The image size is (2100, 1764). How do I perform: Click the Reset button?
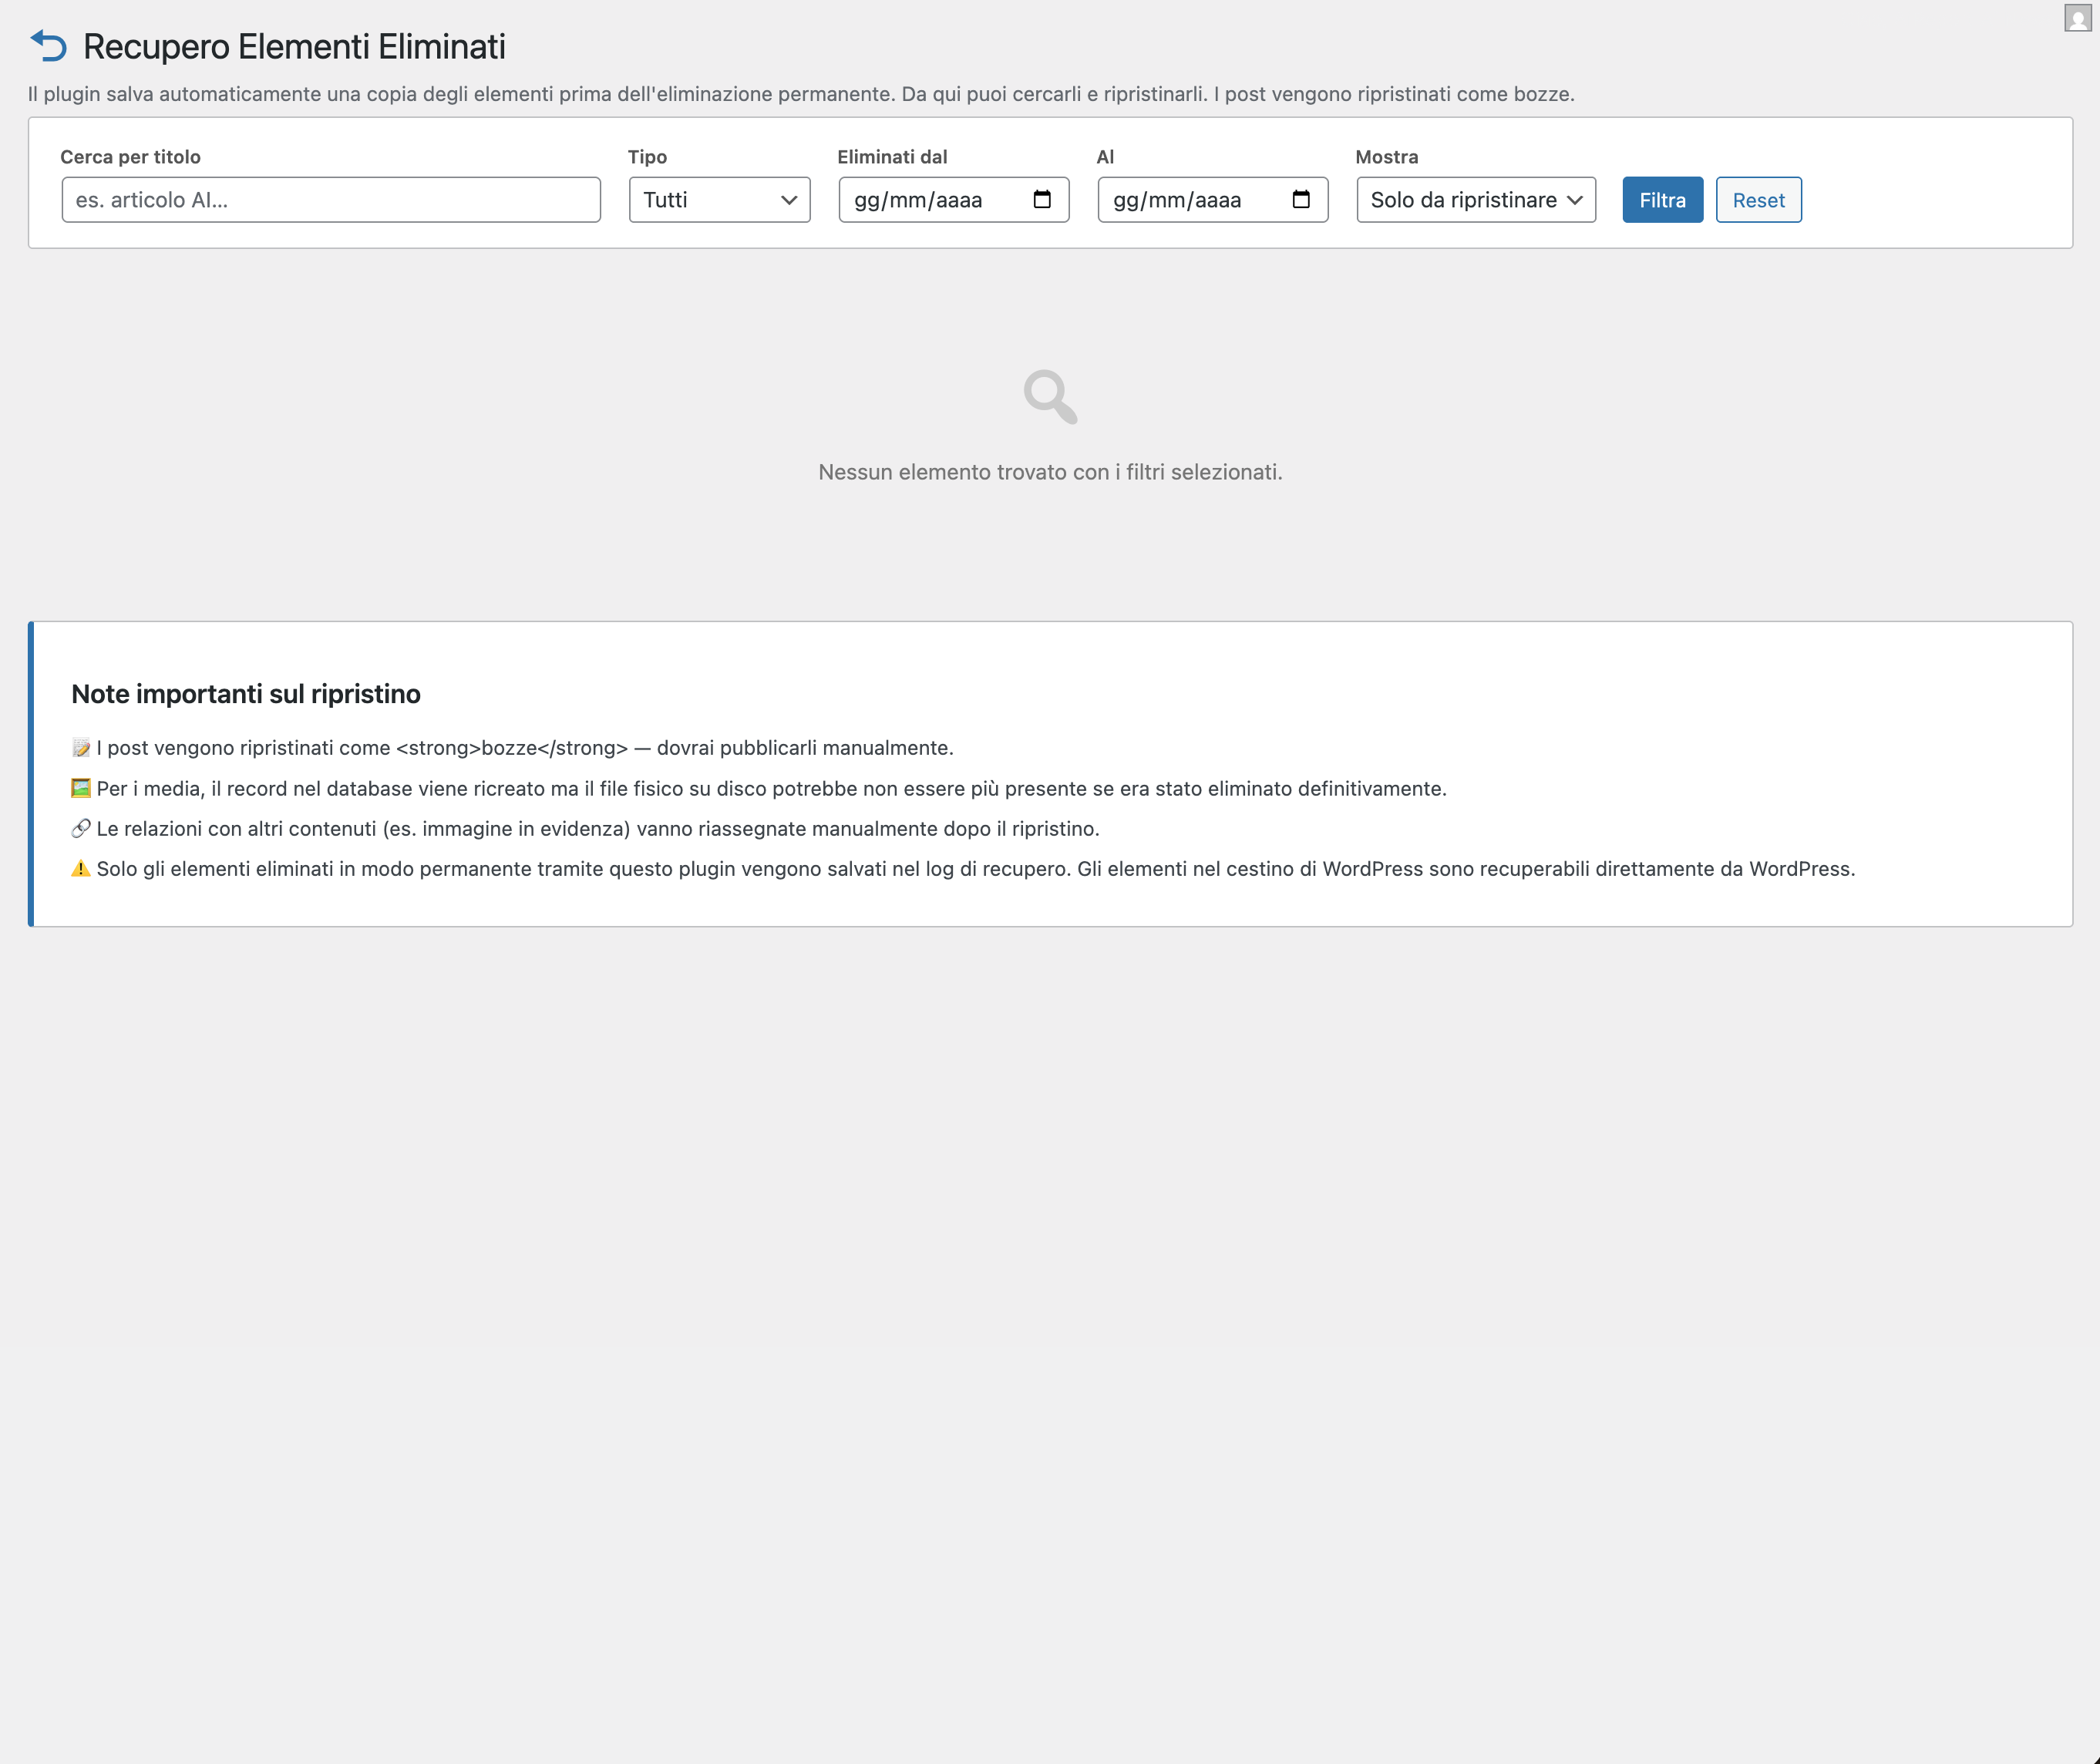[x=1758, y=200]
